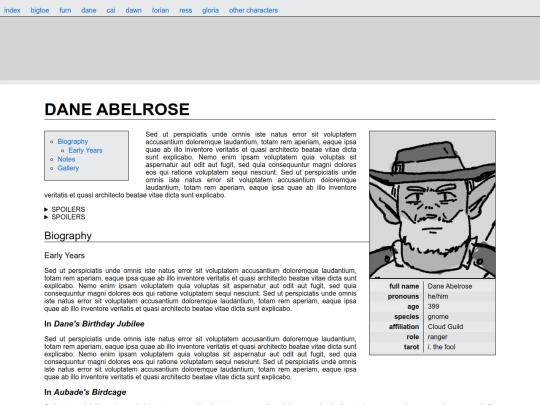540x405 pixels.
Task: Click the pronouns label in infobox
Action: tap(403, 296)
